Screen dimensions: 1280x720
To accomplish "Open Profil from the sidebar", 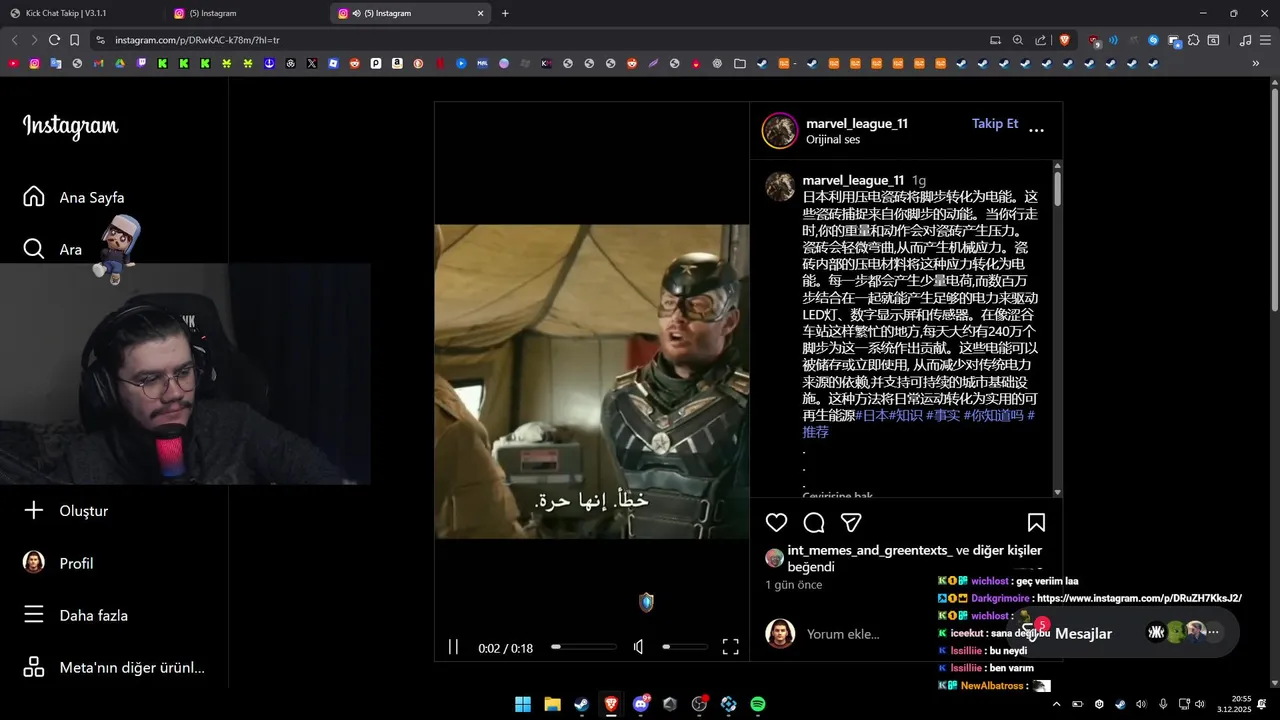I will 58,563.
